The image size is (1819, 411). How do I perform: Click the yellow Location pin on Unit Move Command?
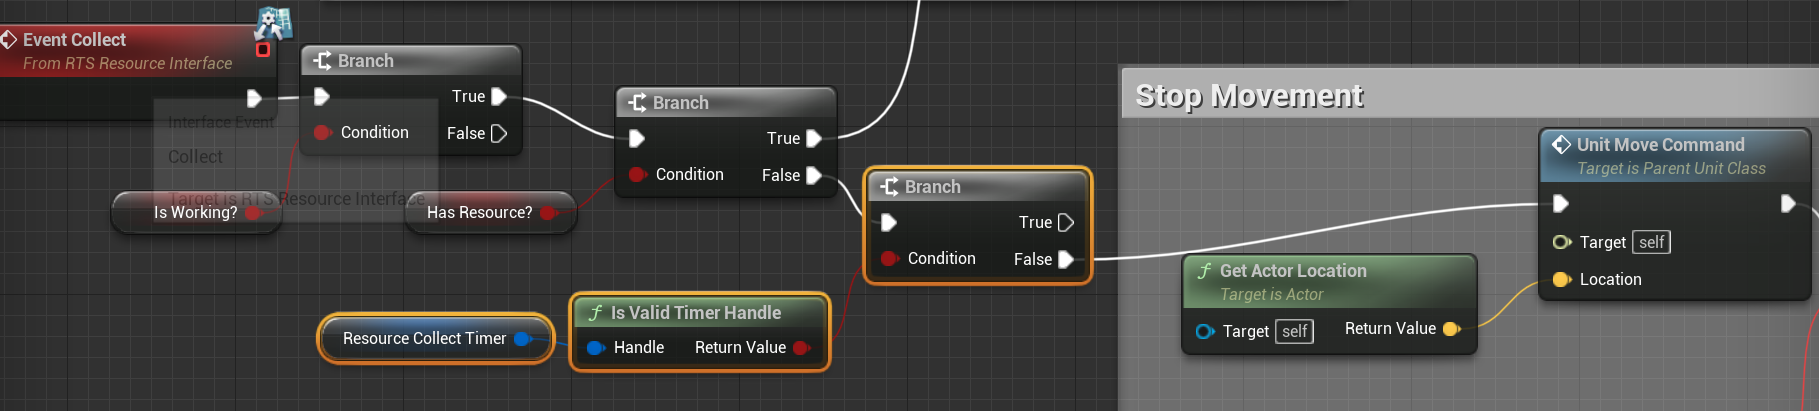pyautogui.click(x=1561, y=280)
